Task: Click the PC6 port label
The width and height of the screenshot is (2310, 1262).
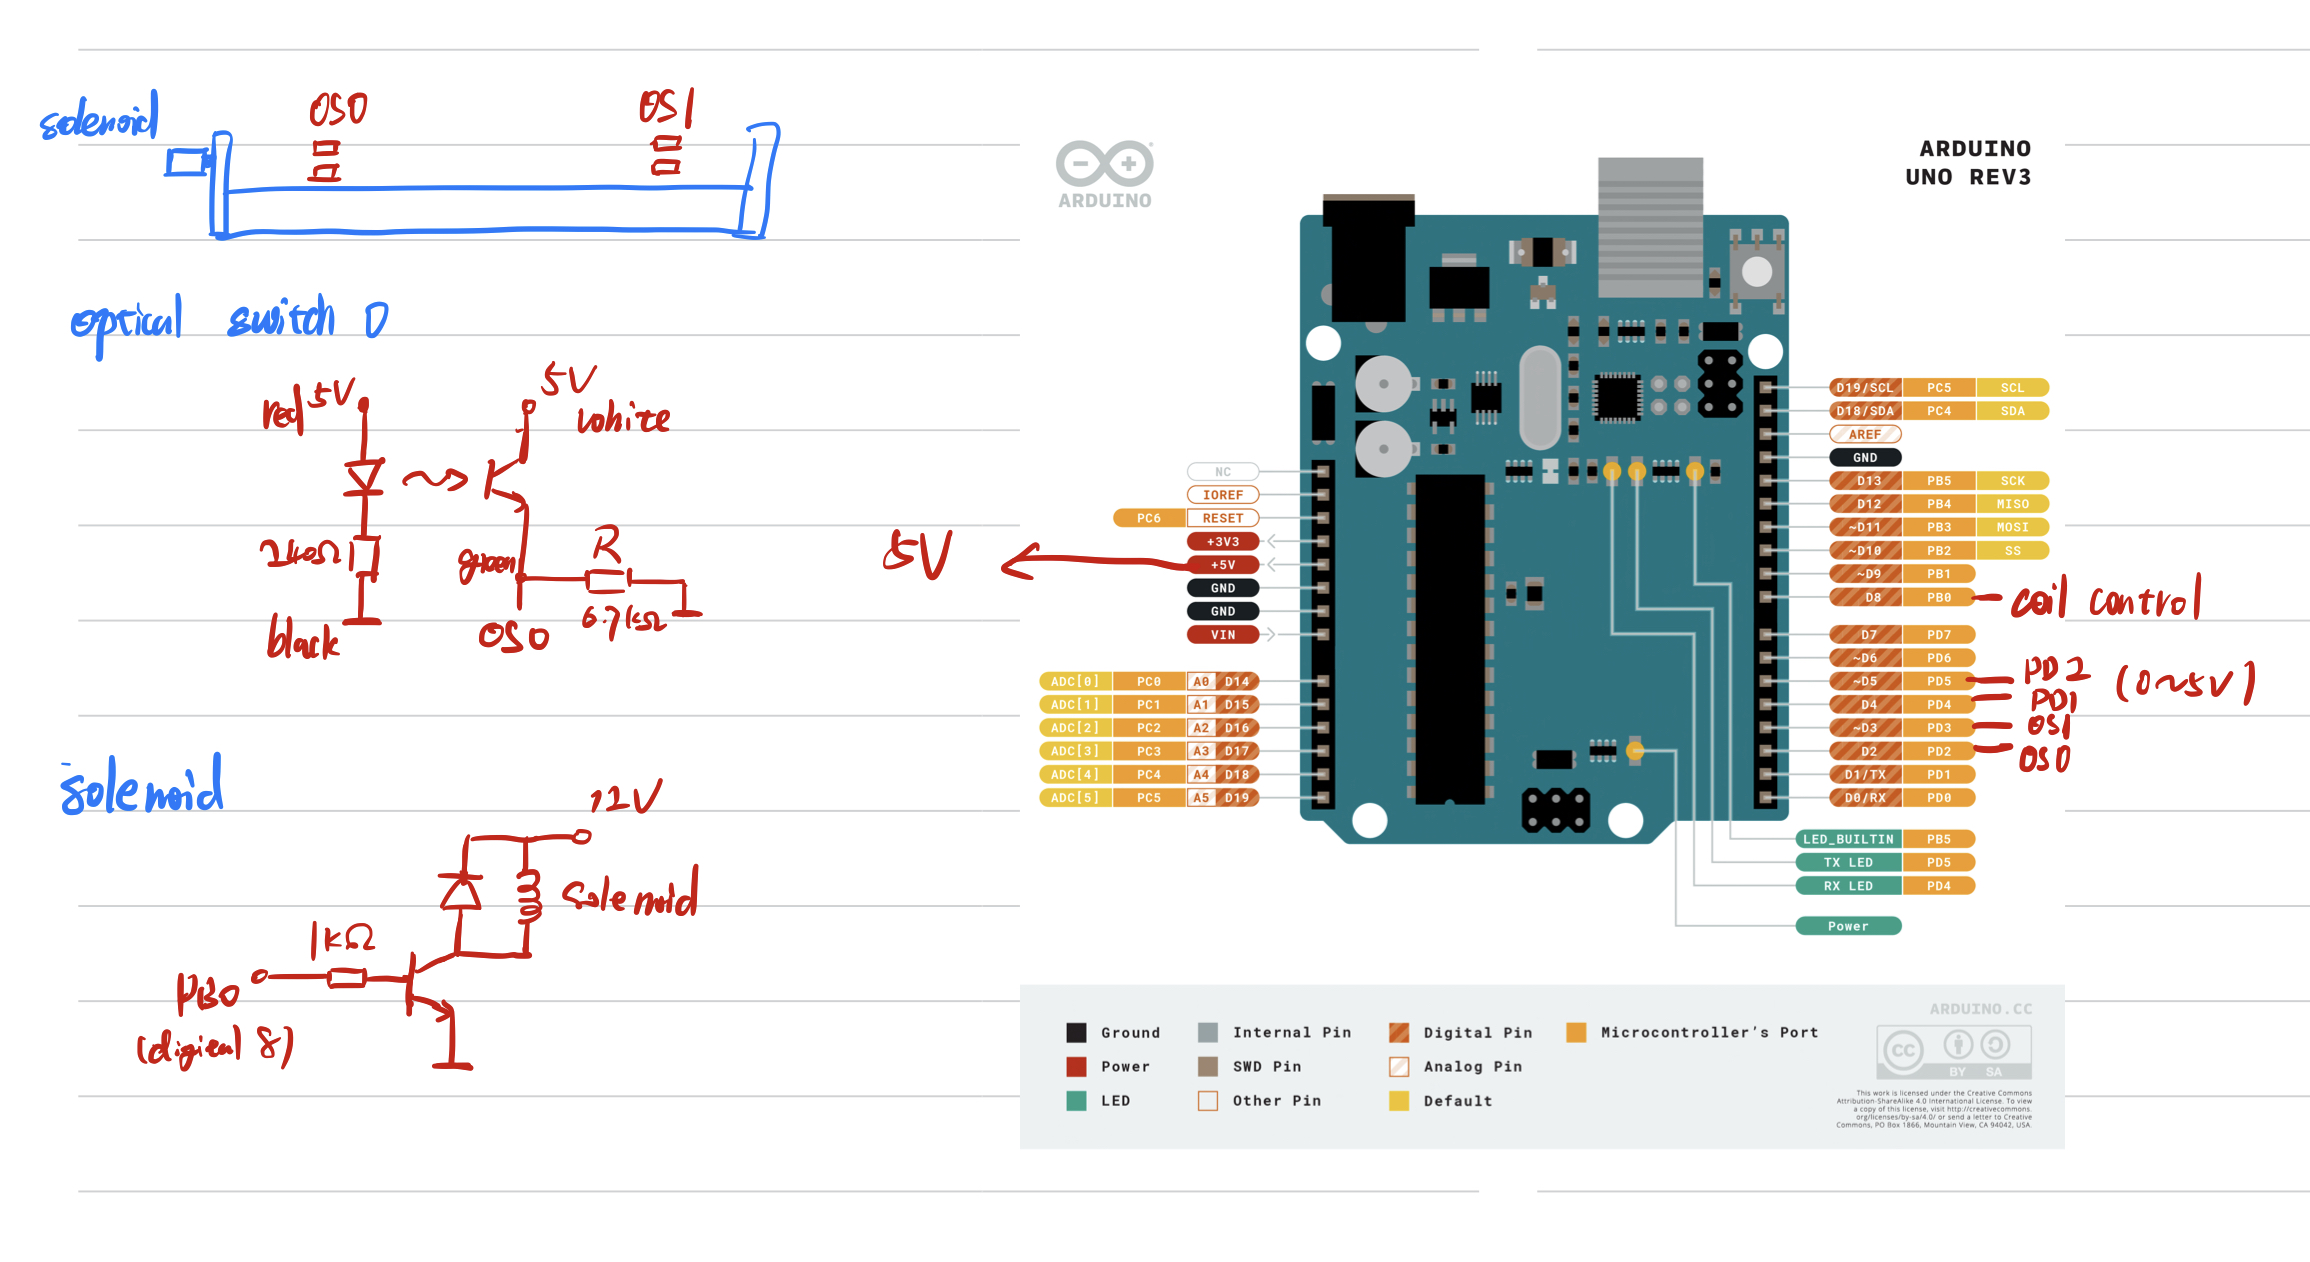Action: pyautogui.click(x=1149, y=518)
